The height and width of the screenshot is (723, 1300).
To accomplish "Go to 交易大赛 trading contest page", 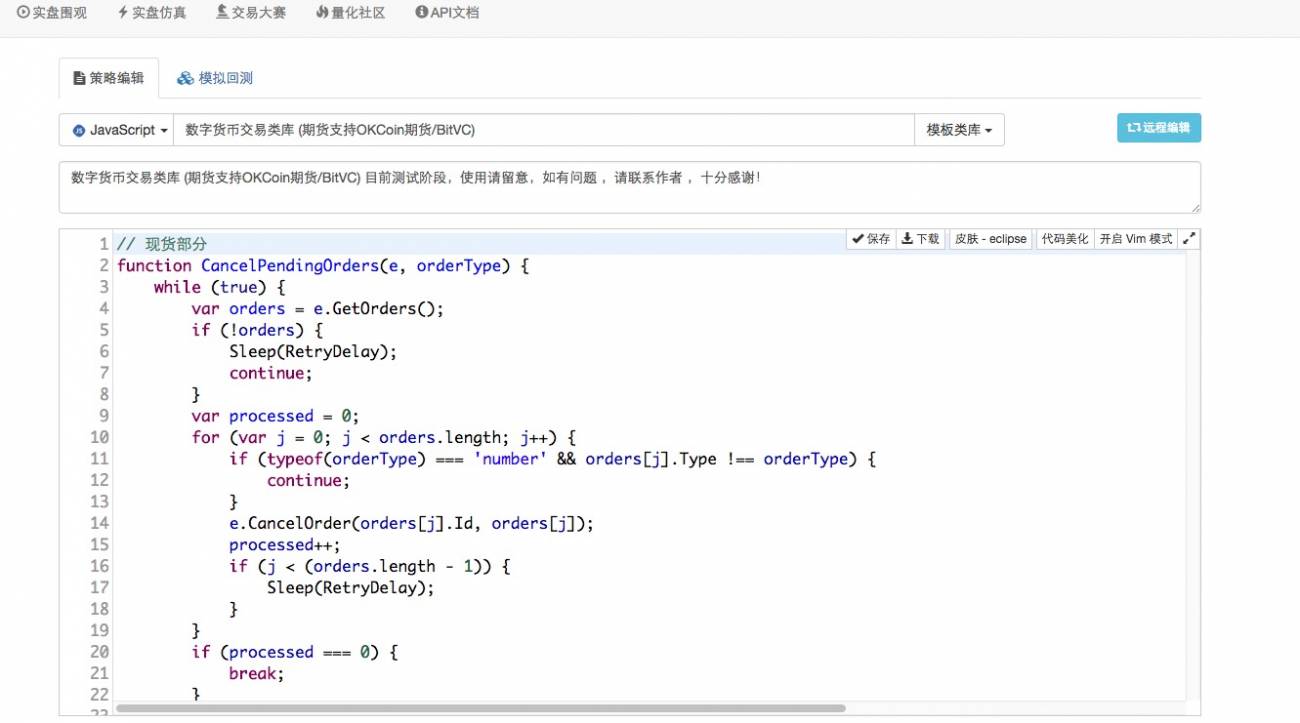I will (251, 13).
